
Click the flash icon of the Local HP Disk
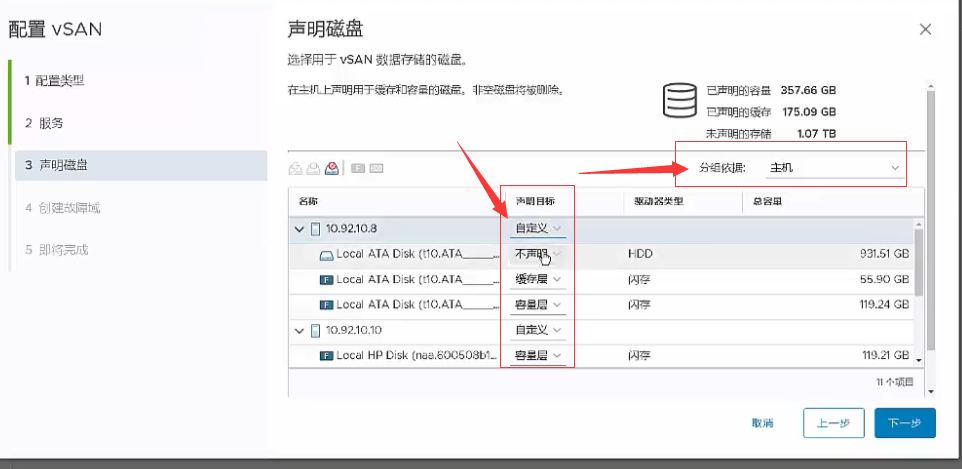(x=326, y=356)
